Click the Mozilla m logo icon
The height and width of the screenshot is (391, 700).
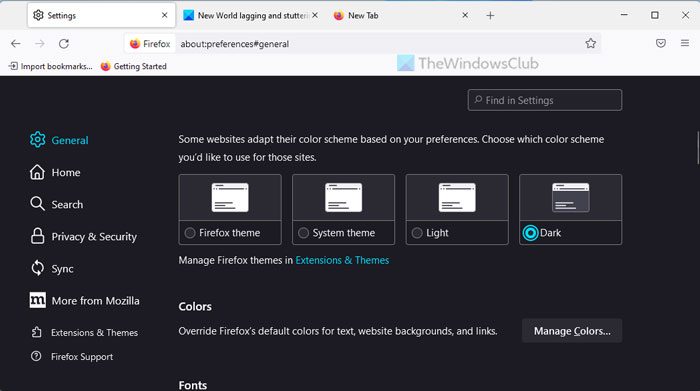click(x=38, y=300)
